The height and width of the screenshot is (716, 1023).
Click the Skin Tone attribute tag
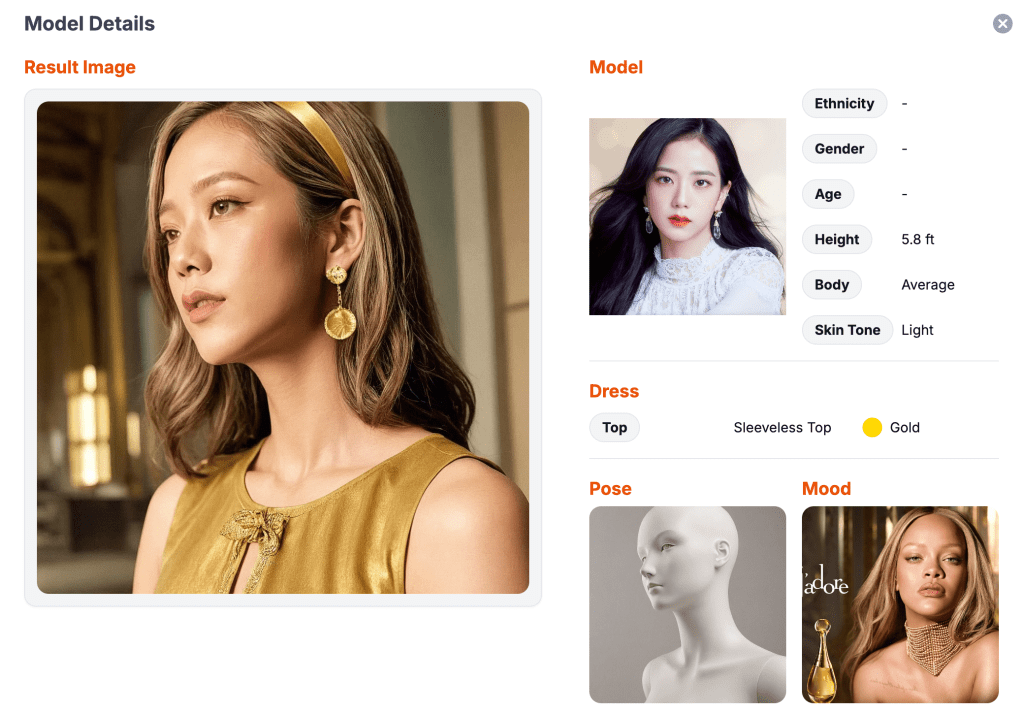pos(847,330)
